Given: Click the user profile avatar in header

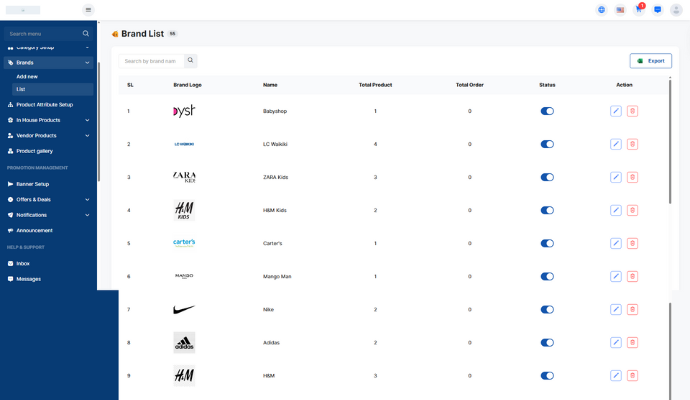Looking at the screenshot, I should click(676, 10).
